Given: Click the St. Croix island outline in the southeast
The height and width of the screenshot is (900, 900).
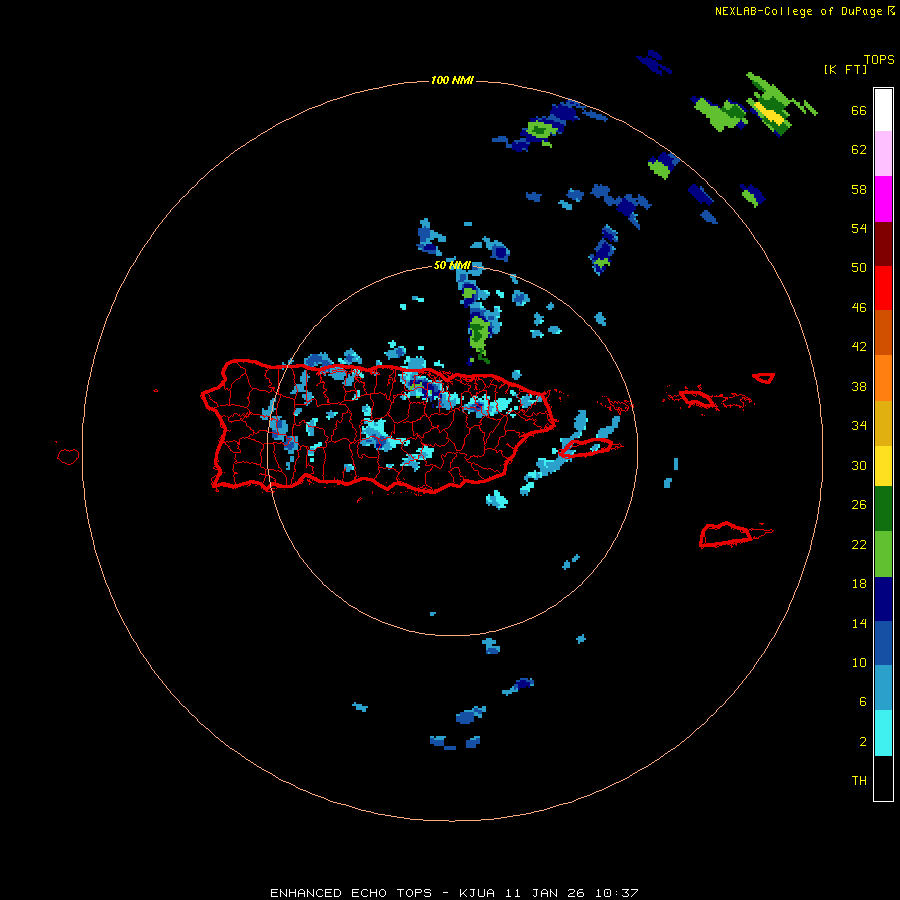Looking at the screenshot, I should [x=726, y=535].
